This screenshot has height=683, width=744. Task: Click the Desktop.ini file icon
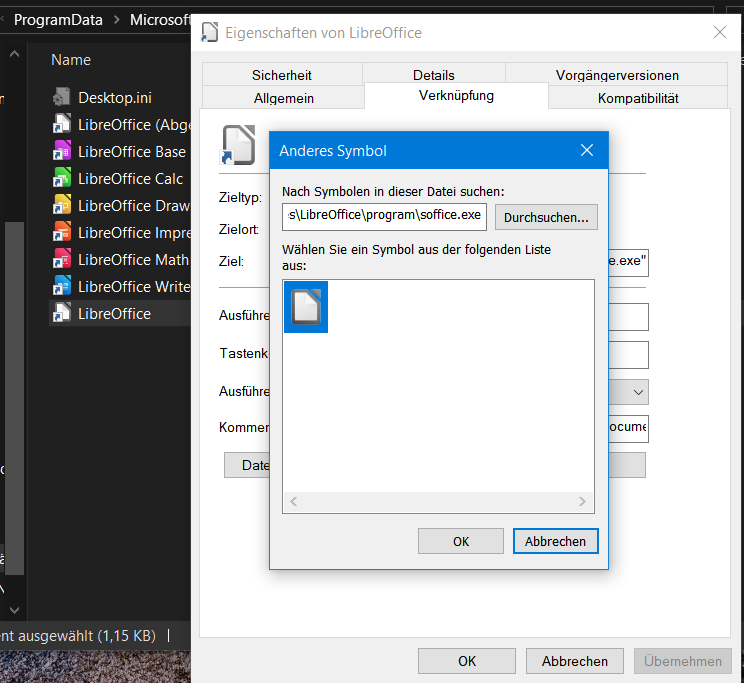[62, 97]
